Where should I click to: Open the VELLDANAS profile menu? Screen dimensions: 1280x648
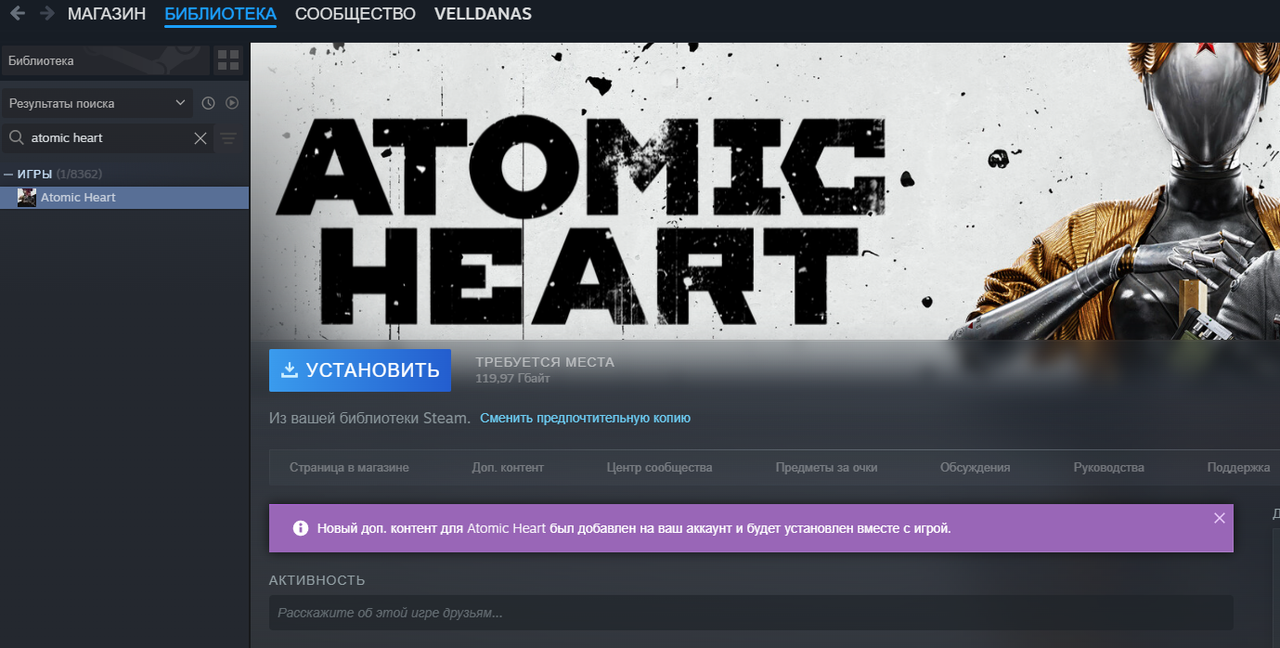[483, 14]
